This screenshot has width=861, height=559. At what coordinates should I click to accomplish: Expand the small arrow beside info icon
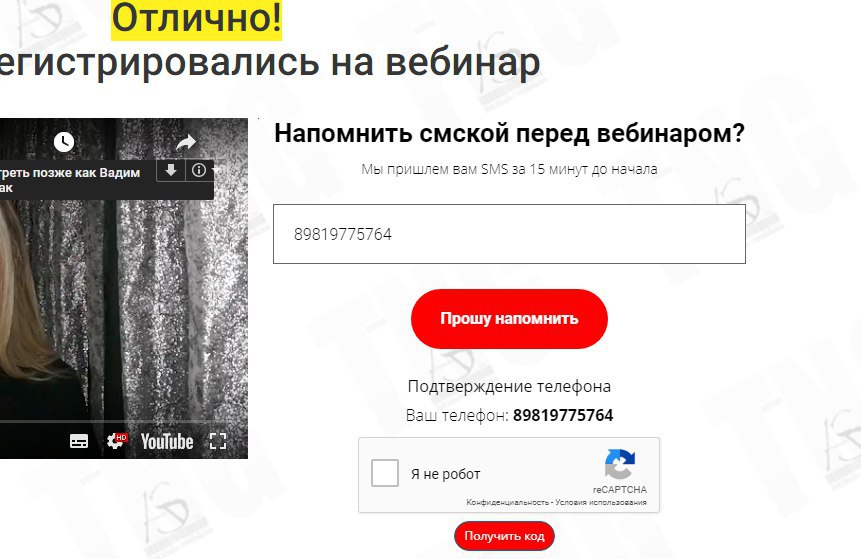(216, 170)
